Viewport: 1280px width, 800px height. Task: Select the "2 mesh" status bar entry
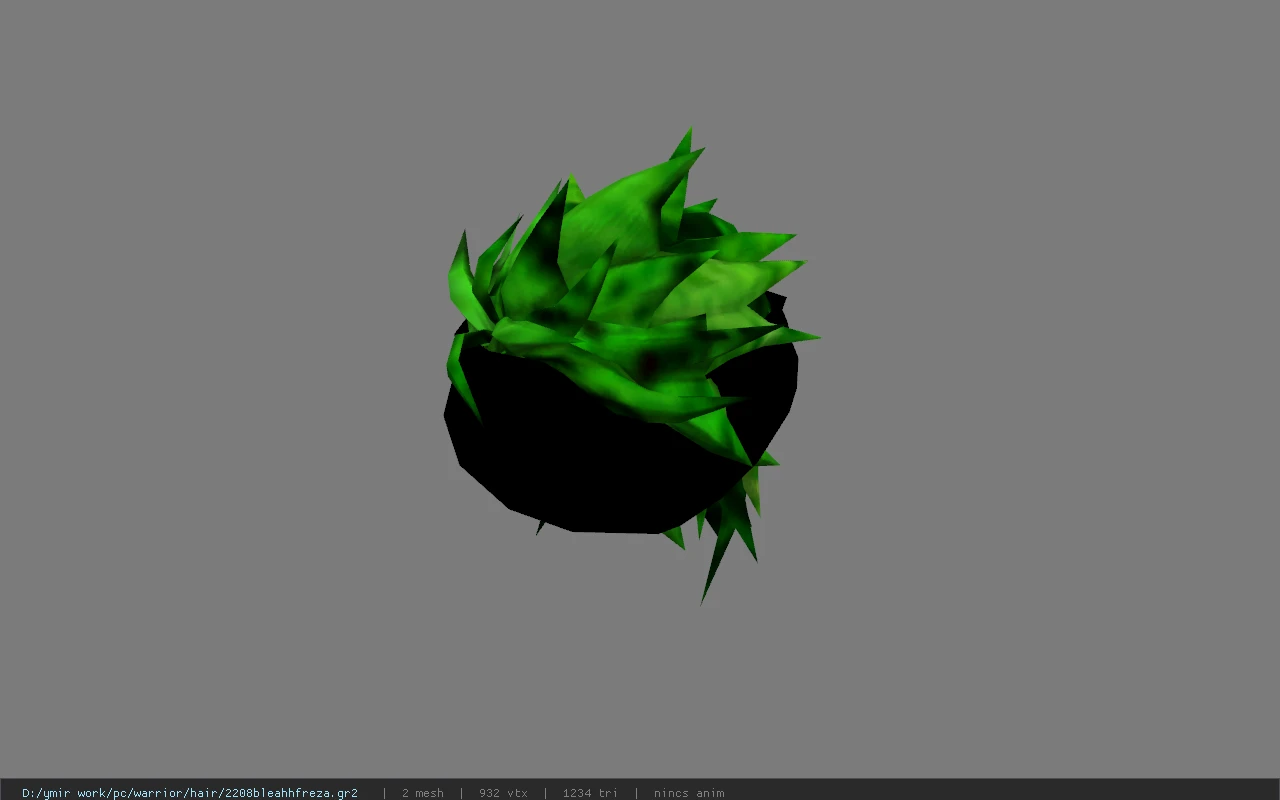(x=422, y=793)
